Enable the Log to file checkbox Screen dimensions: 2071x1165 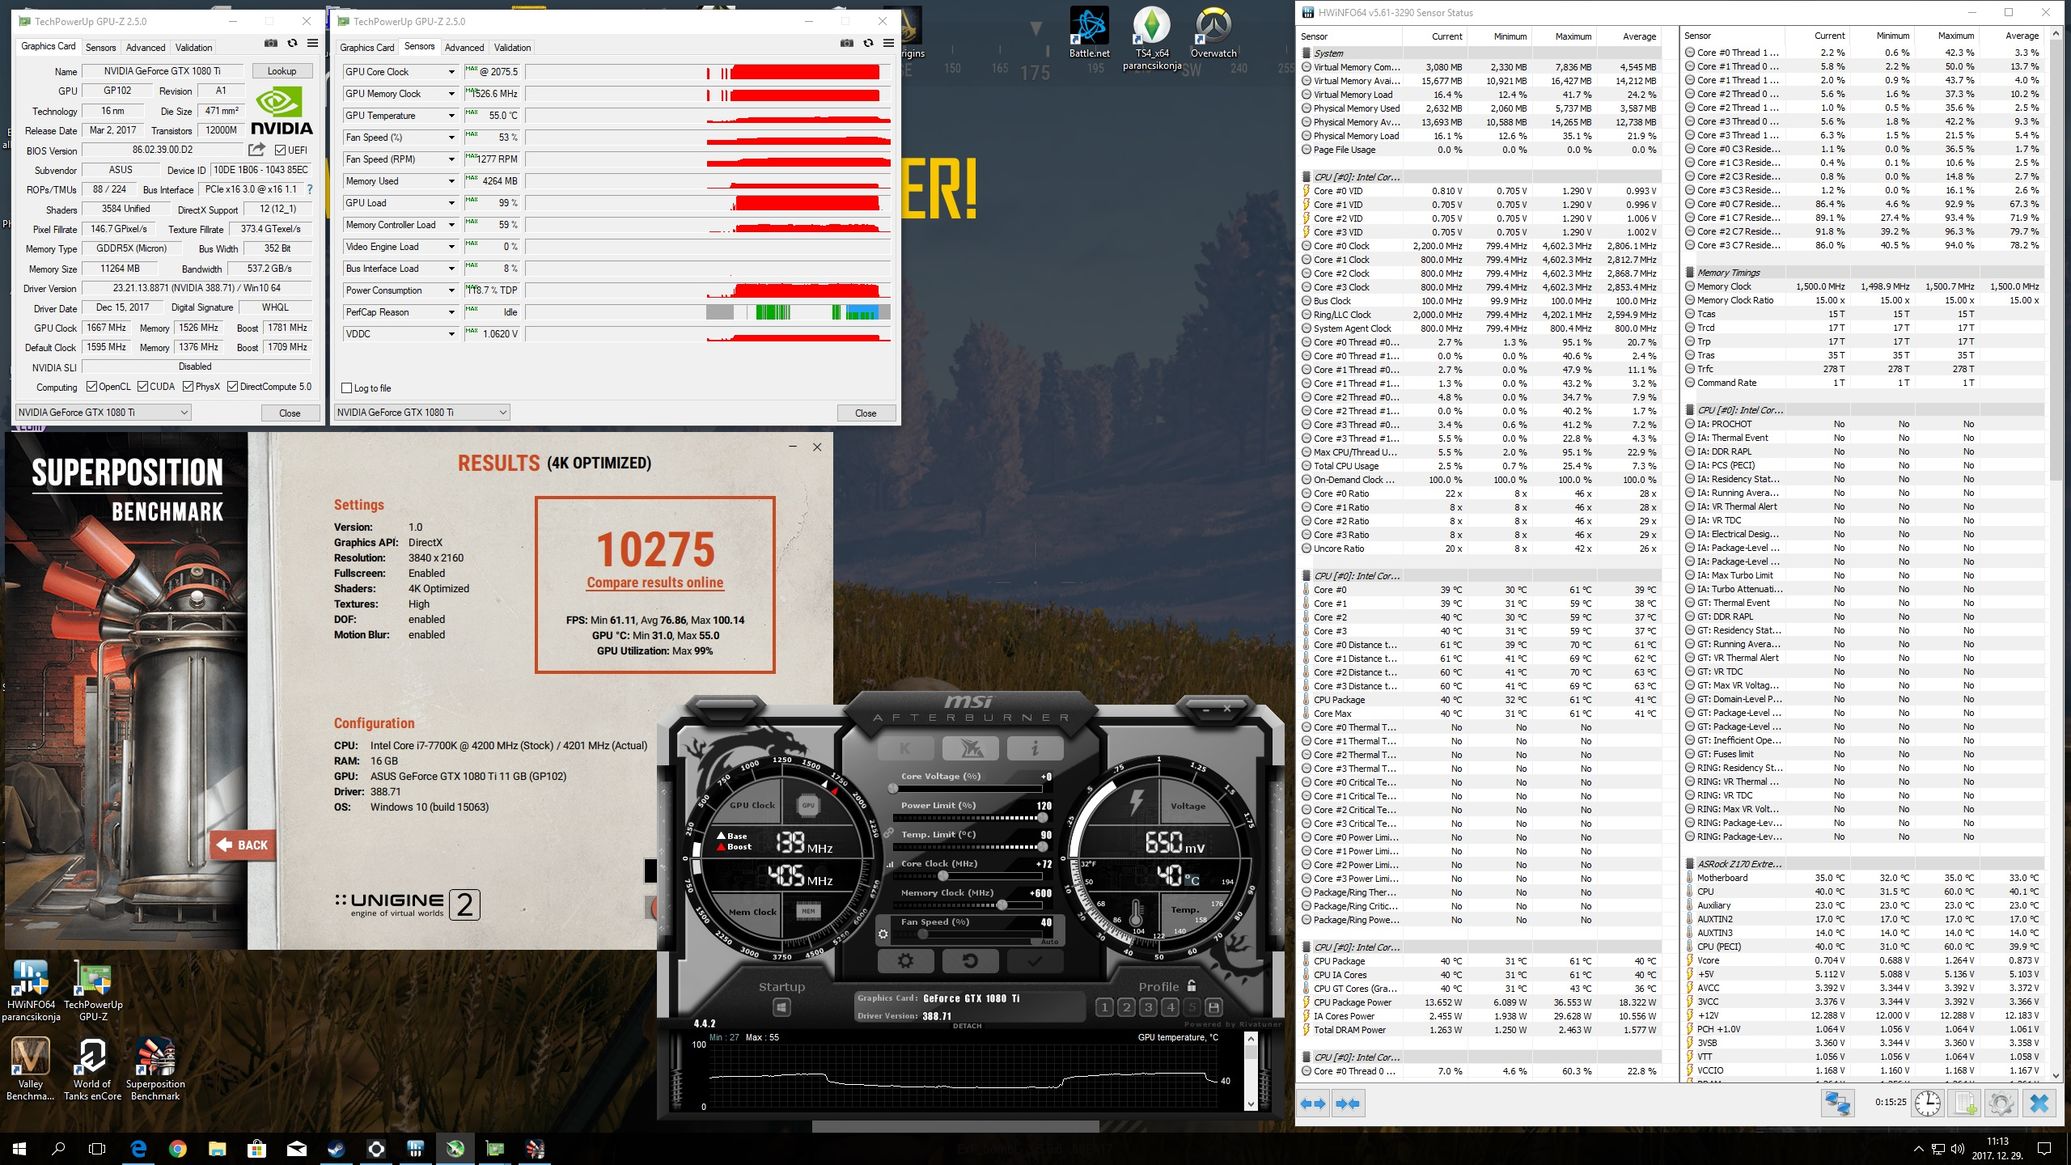tap(347, 388)
